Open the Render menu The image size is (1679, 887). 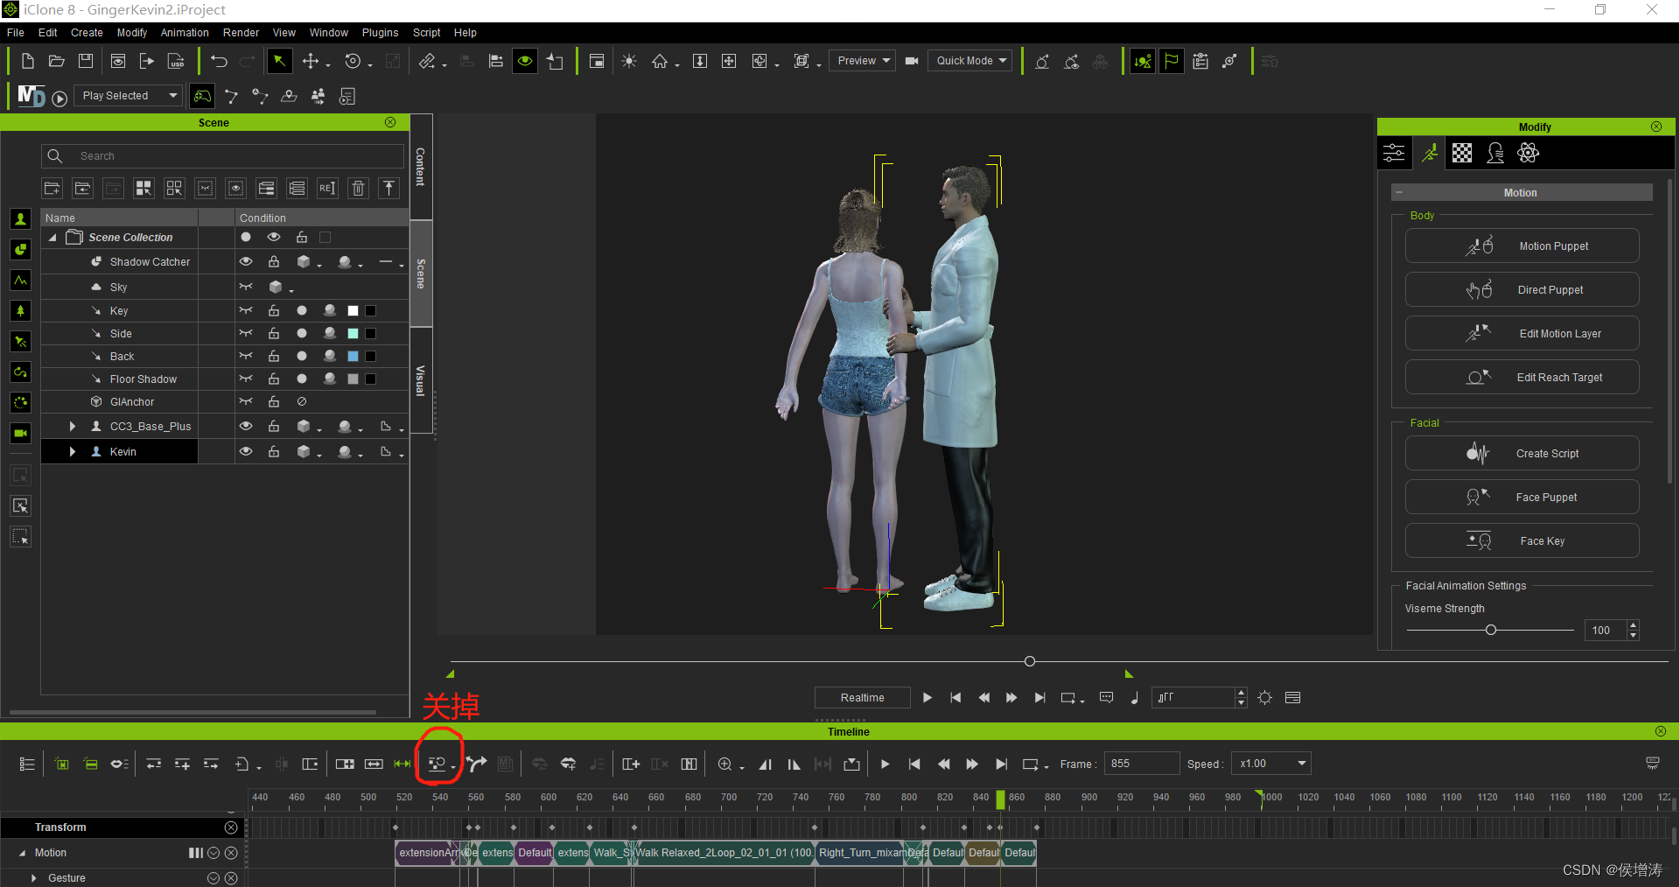point(240,33)
